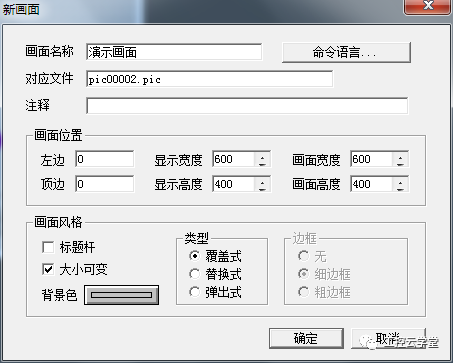Click the 画面高度 value field
Screen dimensions: 453x363
pyautogui.click(x=372, y=184)
